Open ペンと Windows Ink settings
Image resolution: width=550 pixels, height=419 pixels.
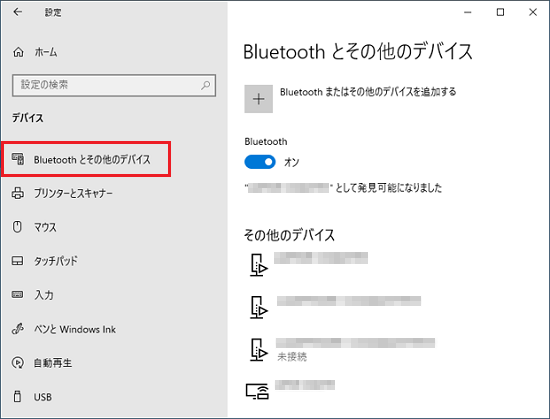75,329
